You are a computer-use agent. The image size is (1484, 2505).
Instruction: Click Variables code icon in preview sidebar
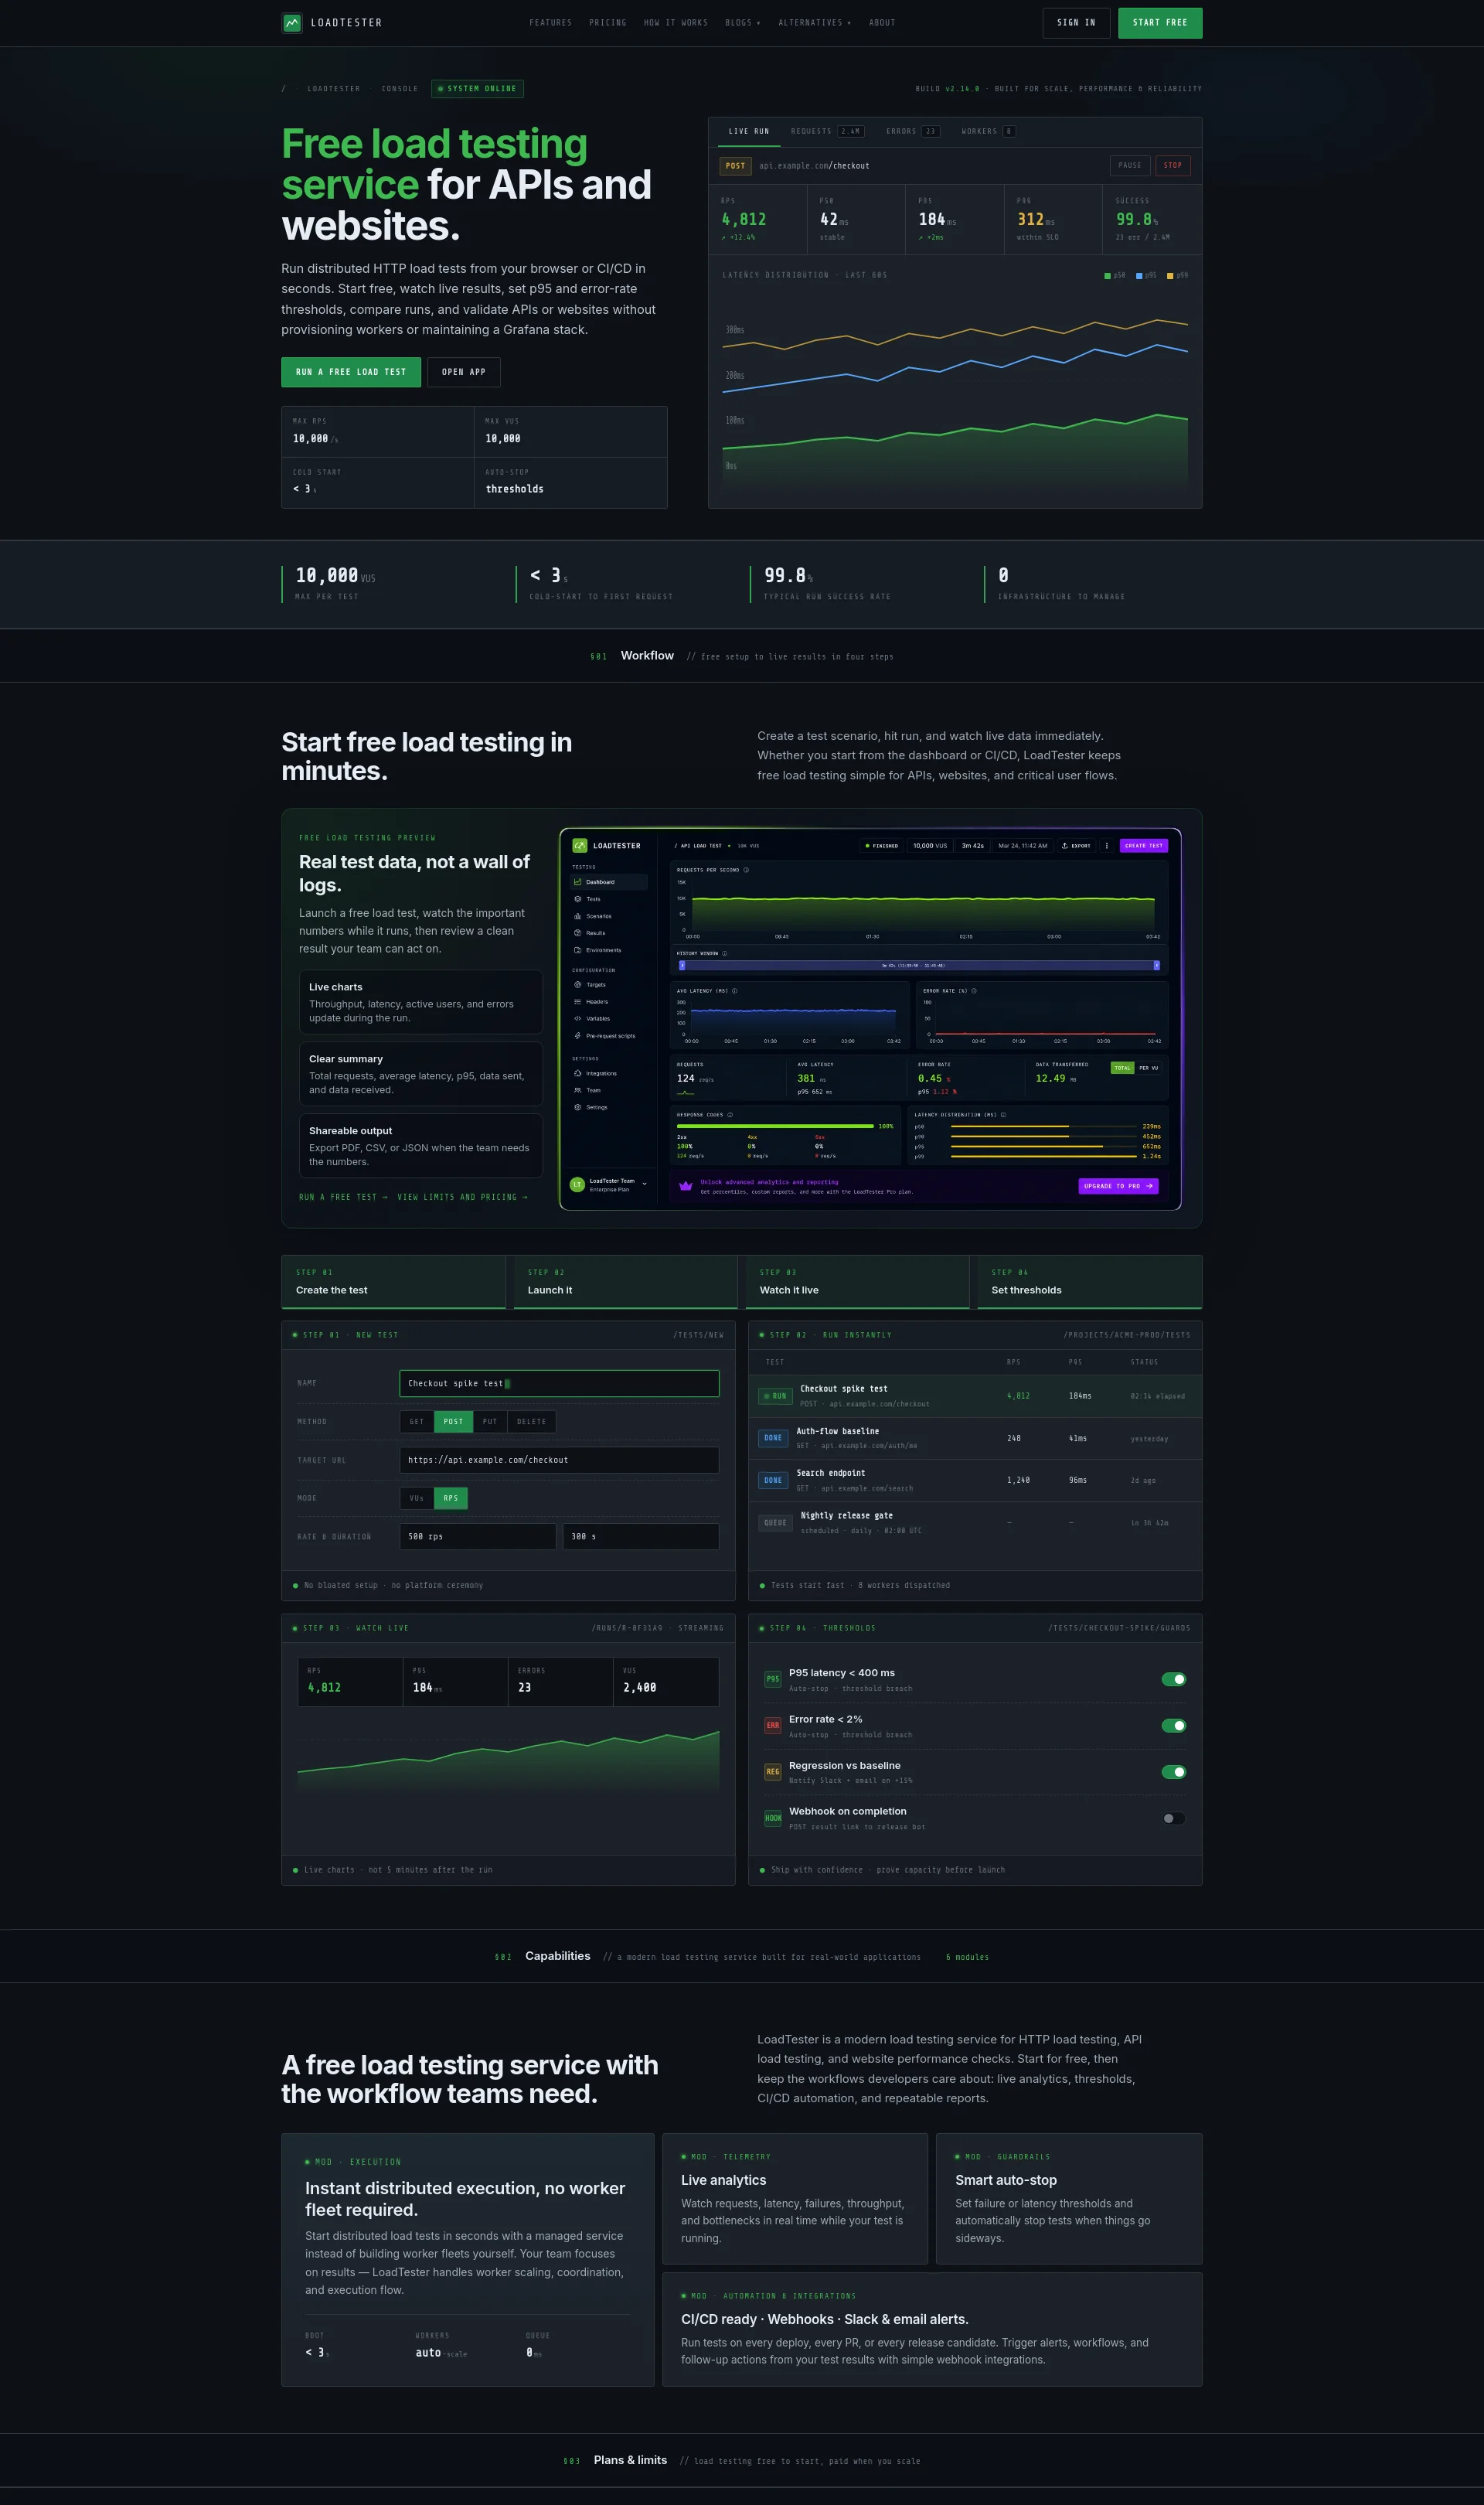(x=577, y=1019)
